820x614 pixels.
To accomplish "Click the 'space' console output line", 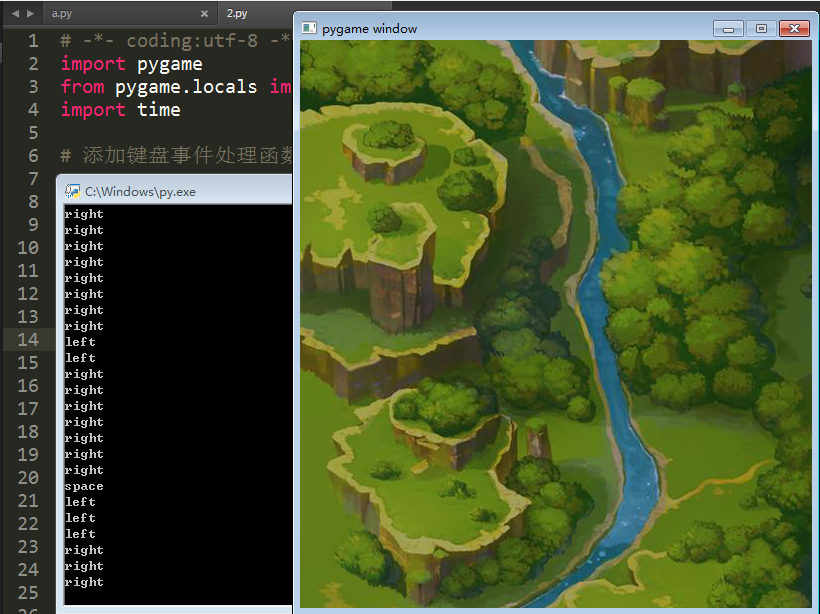I will pos(84,486).
